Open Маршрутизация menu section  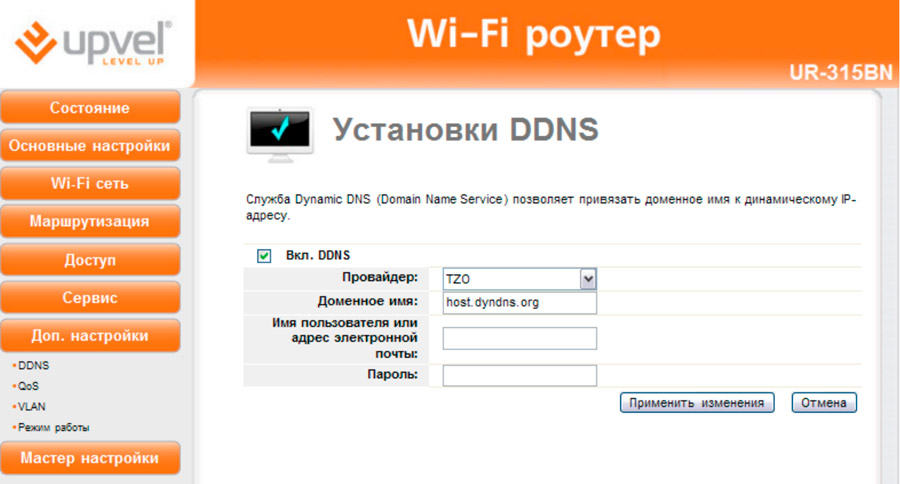tap(90, 221)
